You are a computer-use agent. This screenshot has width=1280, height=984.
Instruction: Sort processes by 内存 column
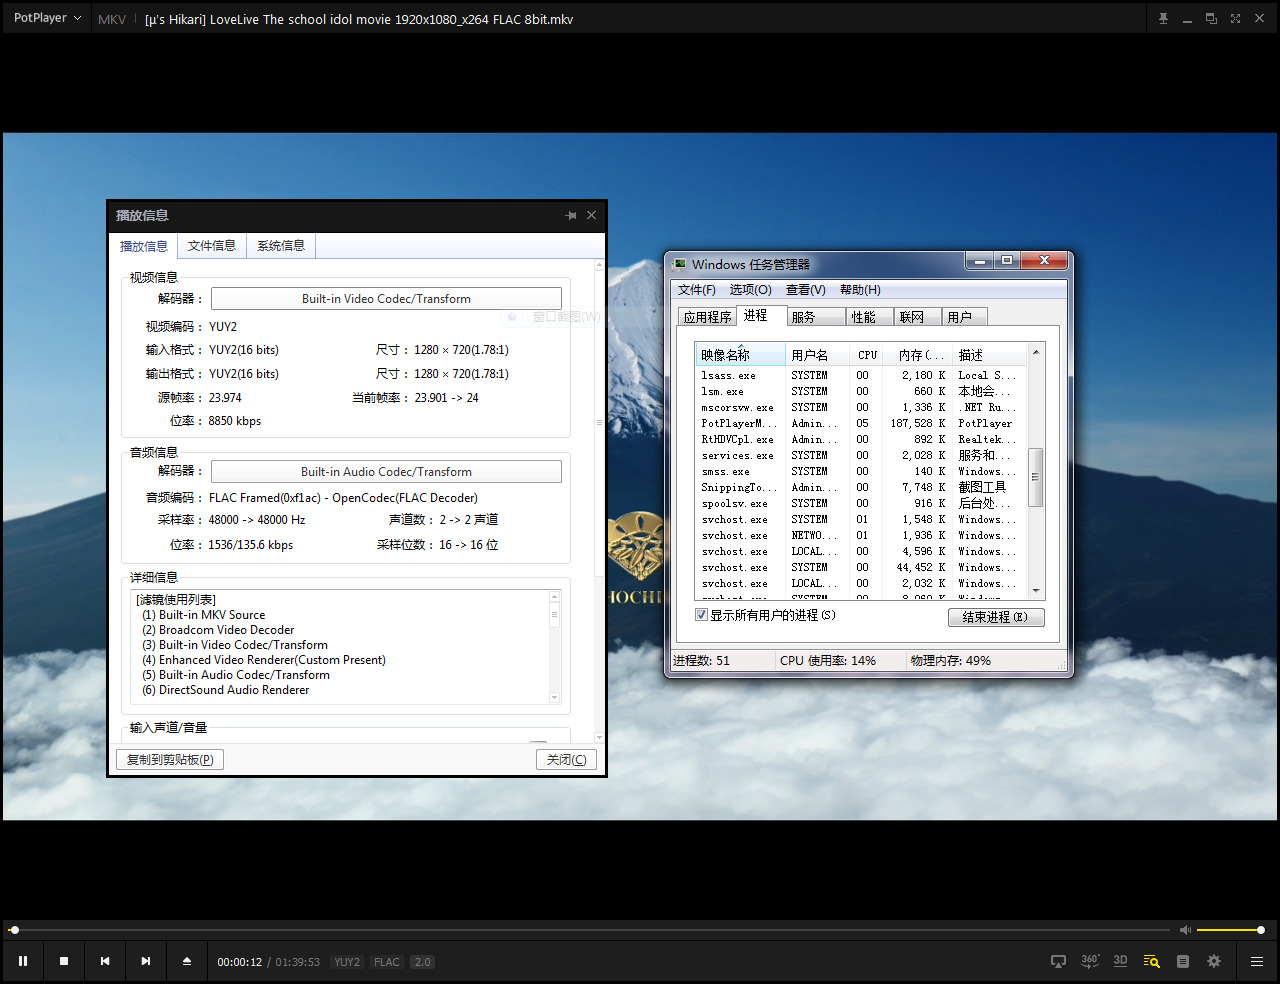tap(918, 355)
